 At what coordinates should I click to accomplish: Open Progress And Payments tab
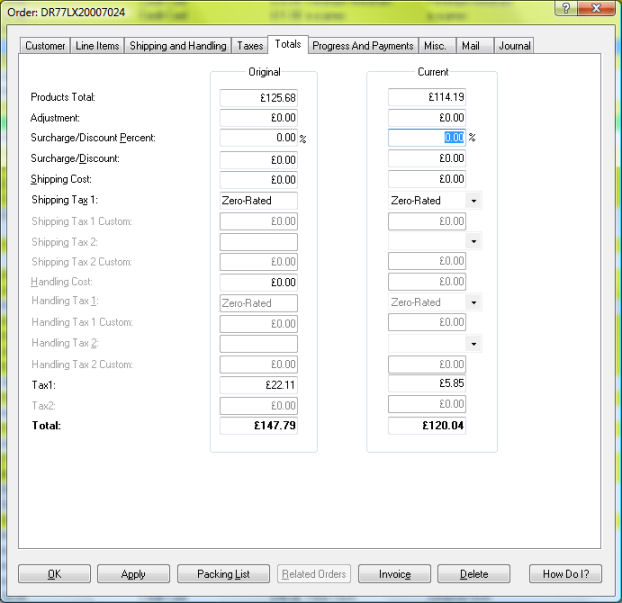tap(362, 46)
